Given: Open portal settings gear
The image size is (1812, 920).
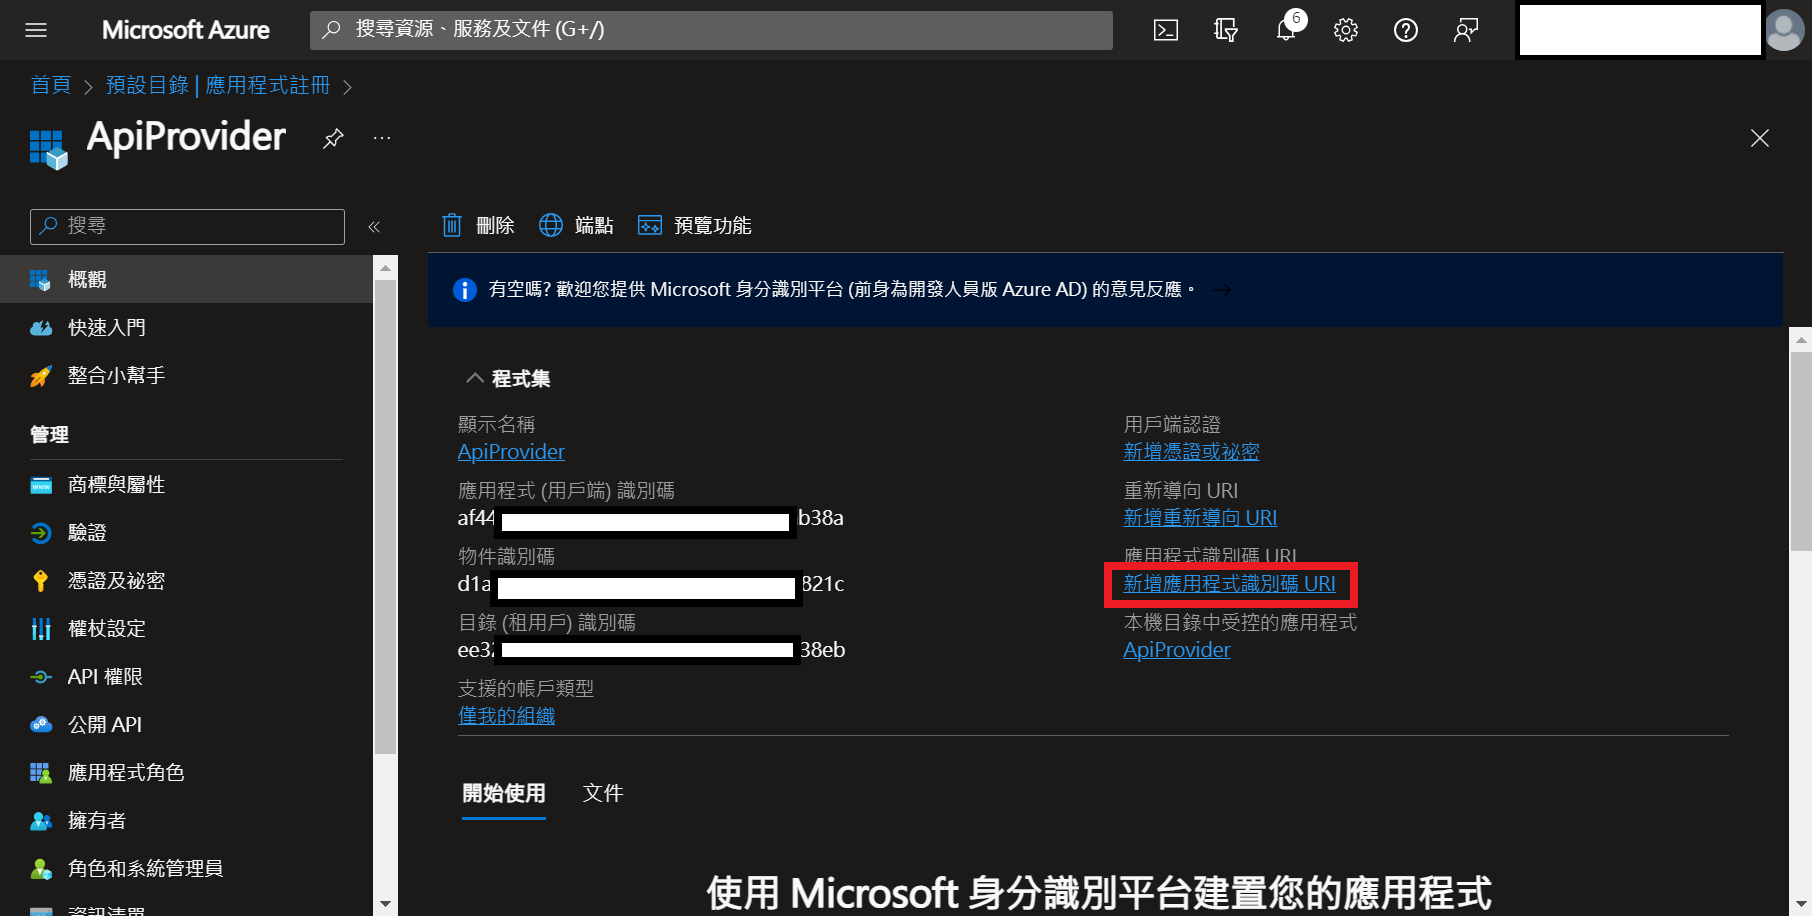Looking at the screenshot, I should (1346, 30).
